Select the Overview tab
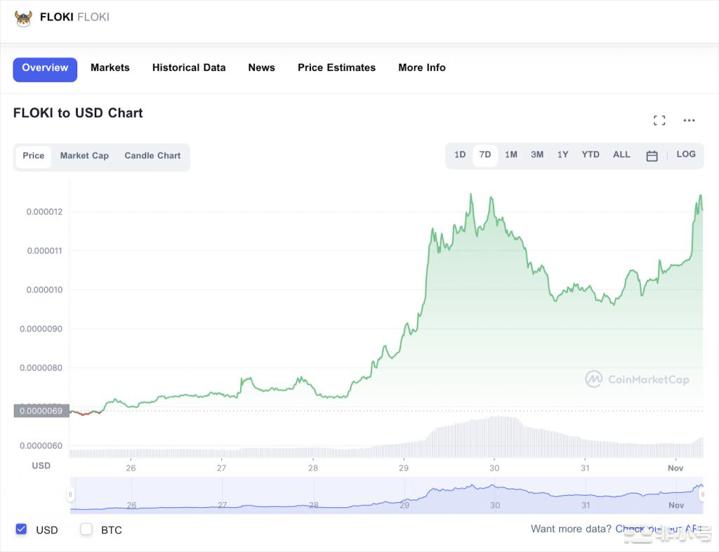 click(45, 68)
